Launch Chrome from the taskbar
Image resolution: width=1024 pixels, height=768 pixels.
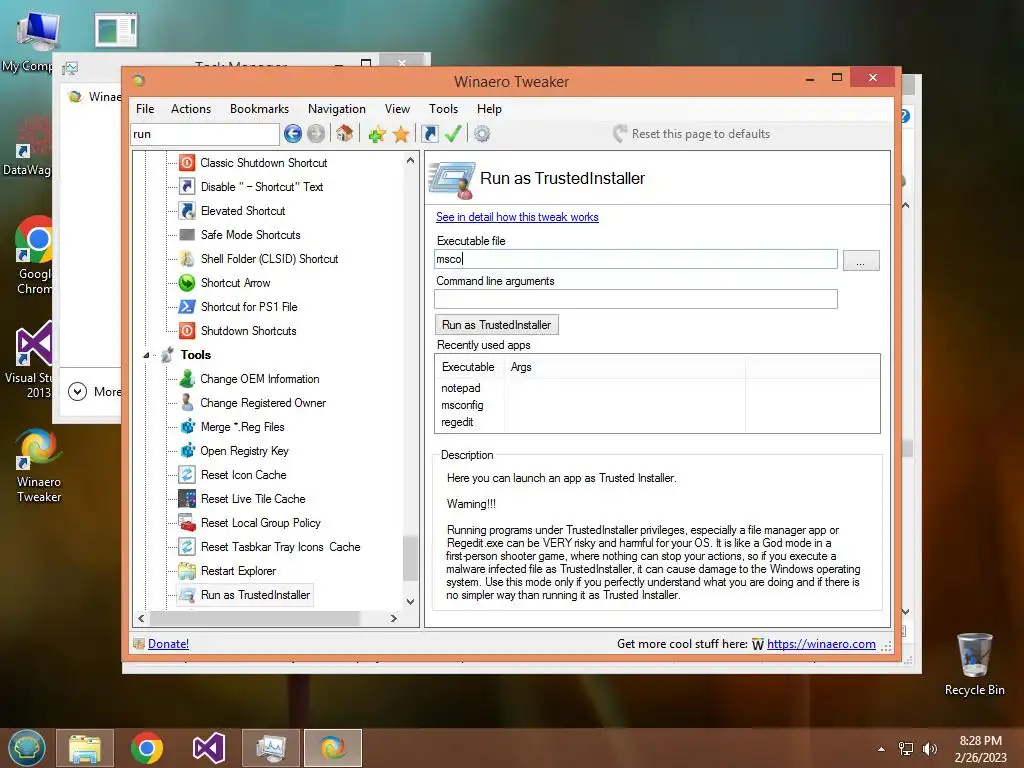point(146,748)
